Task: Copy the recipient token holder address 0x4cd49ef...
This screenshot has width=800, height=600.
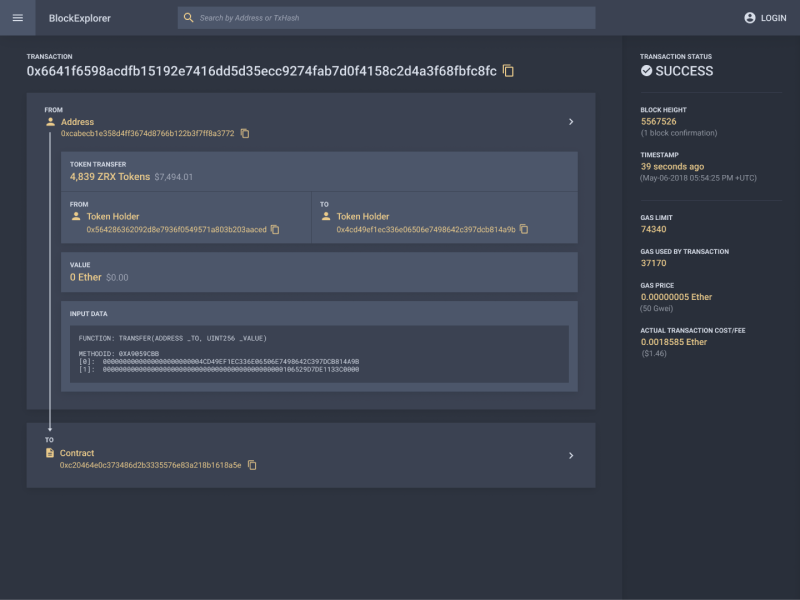Action: [524, 229]
